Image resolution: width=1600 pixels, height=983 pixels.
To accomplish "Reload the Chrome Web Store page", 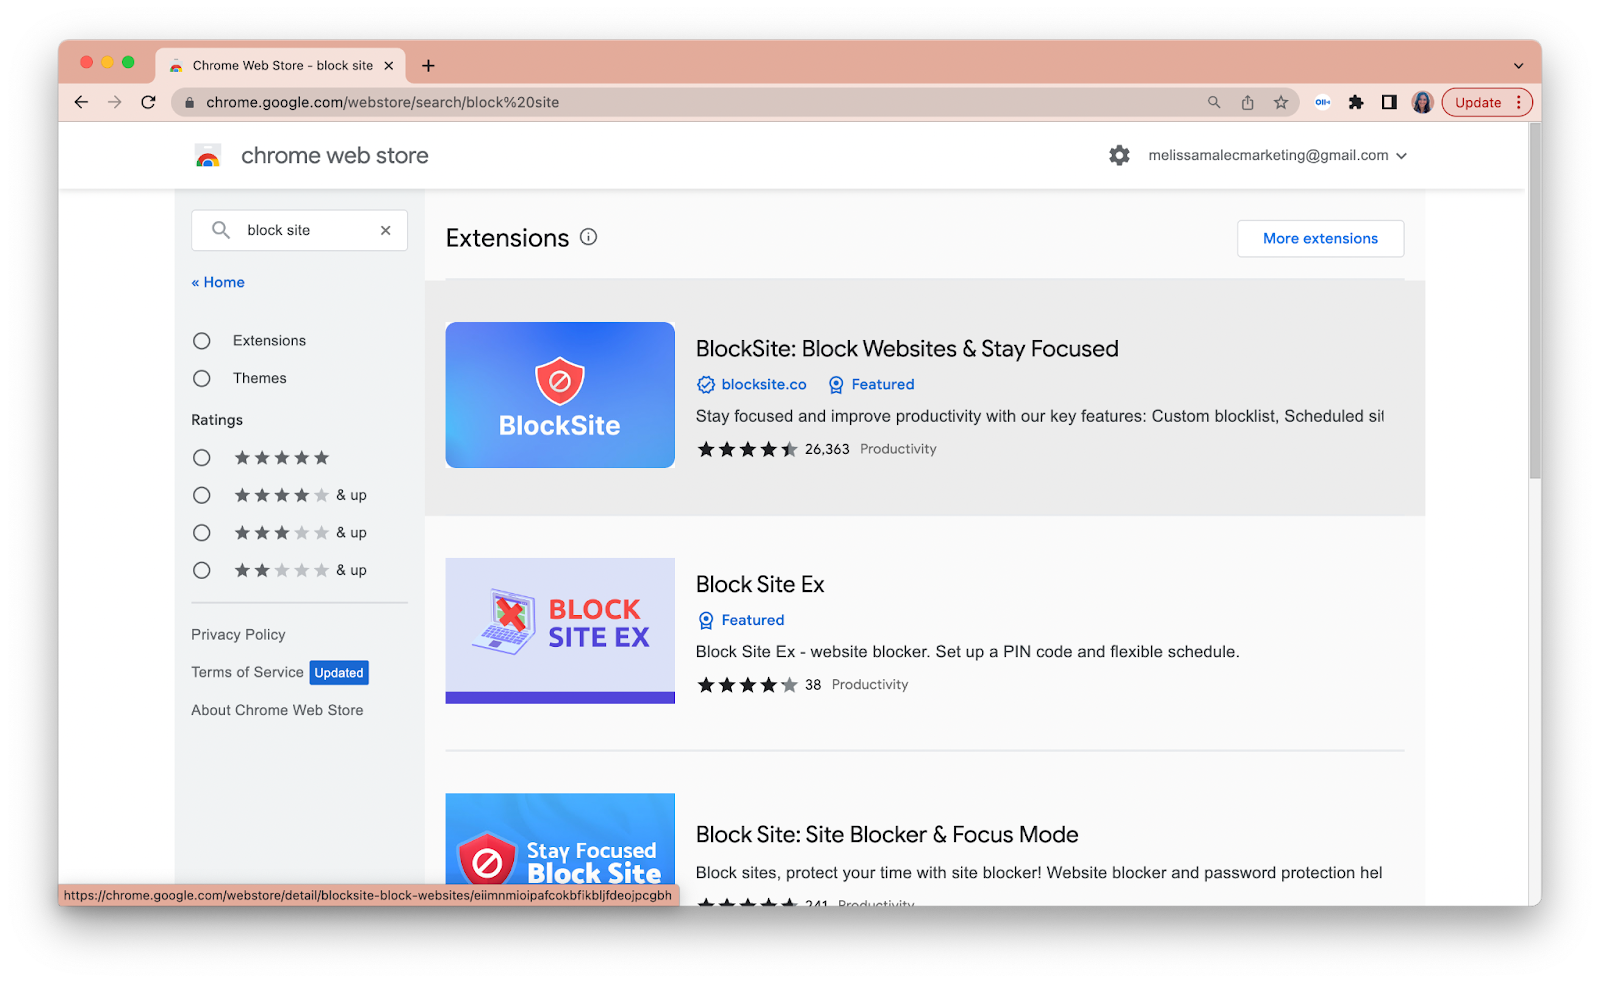I will point(148,102).
